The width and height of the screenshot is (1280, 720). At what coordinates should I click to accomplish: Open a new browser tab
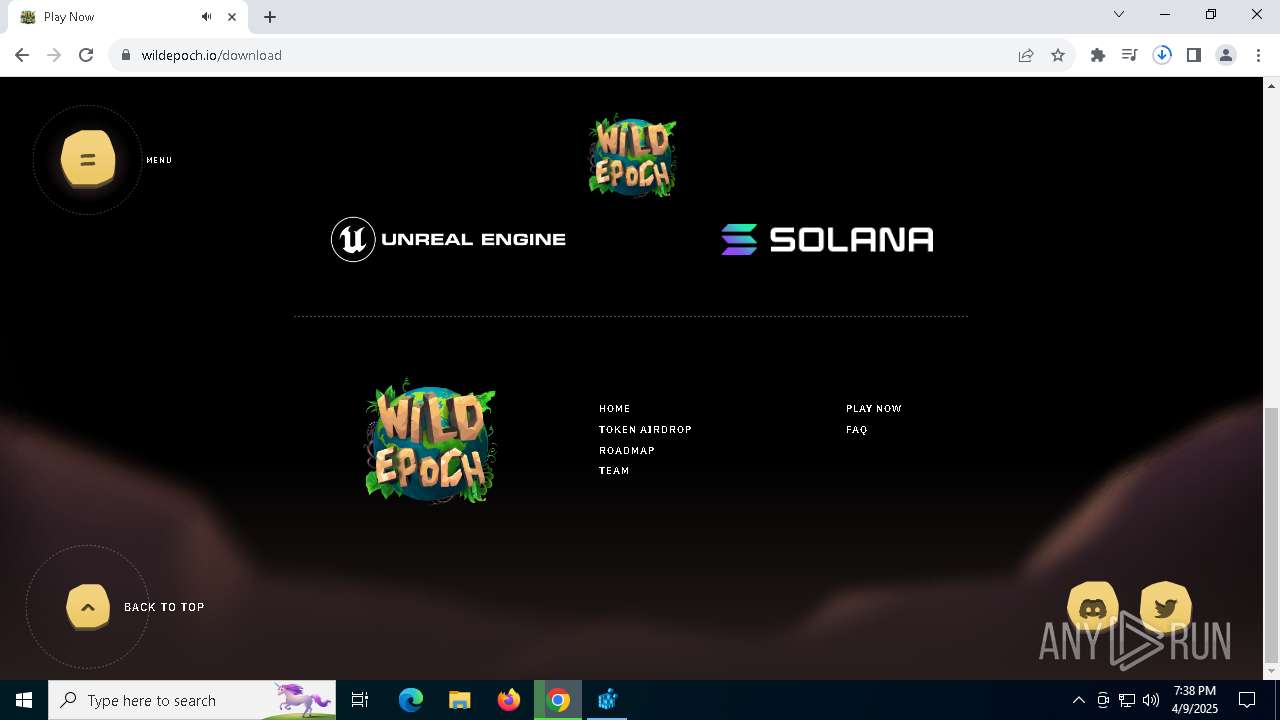[x=270, y=17]
